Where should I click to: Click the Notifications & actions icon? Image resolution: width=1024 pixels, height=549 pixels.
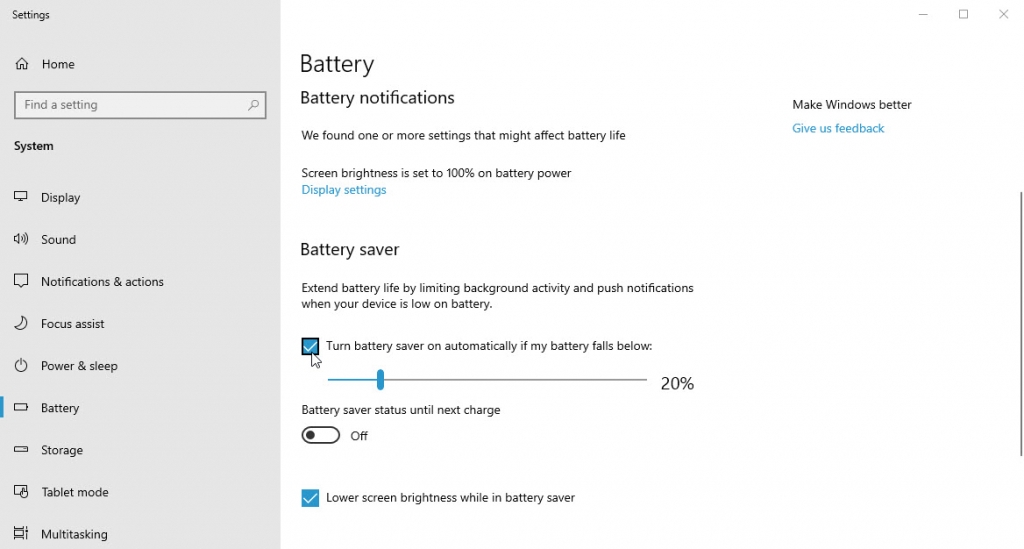(21, 281)
